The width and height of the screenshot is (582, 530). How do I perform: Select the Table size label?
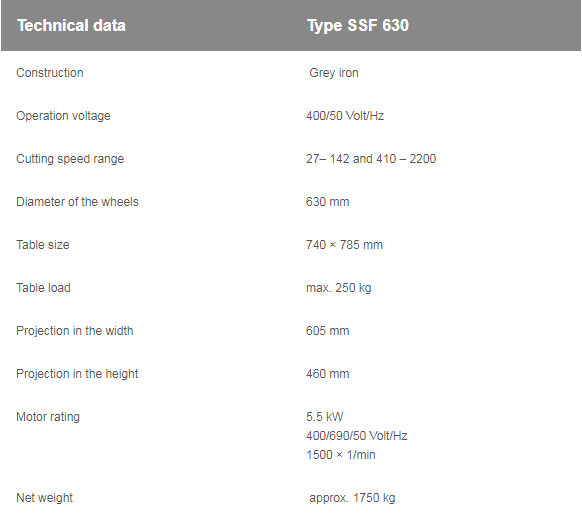click(x=43, y=245)
